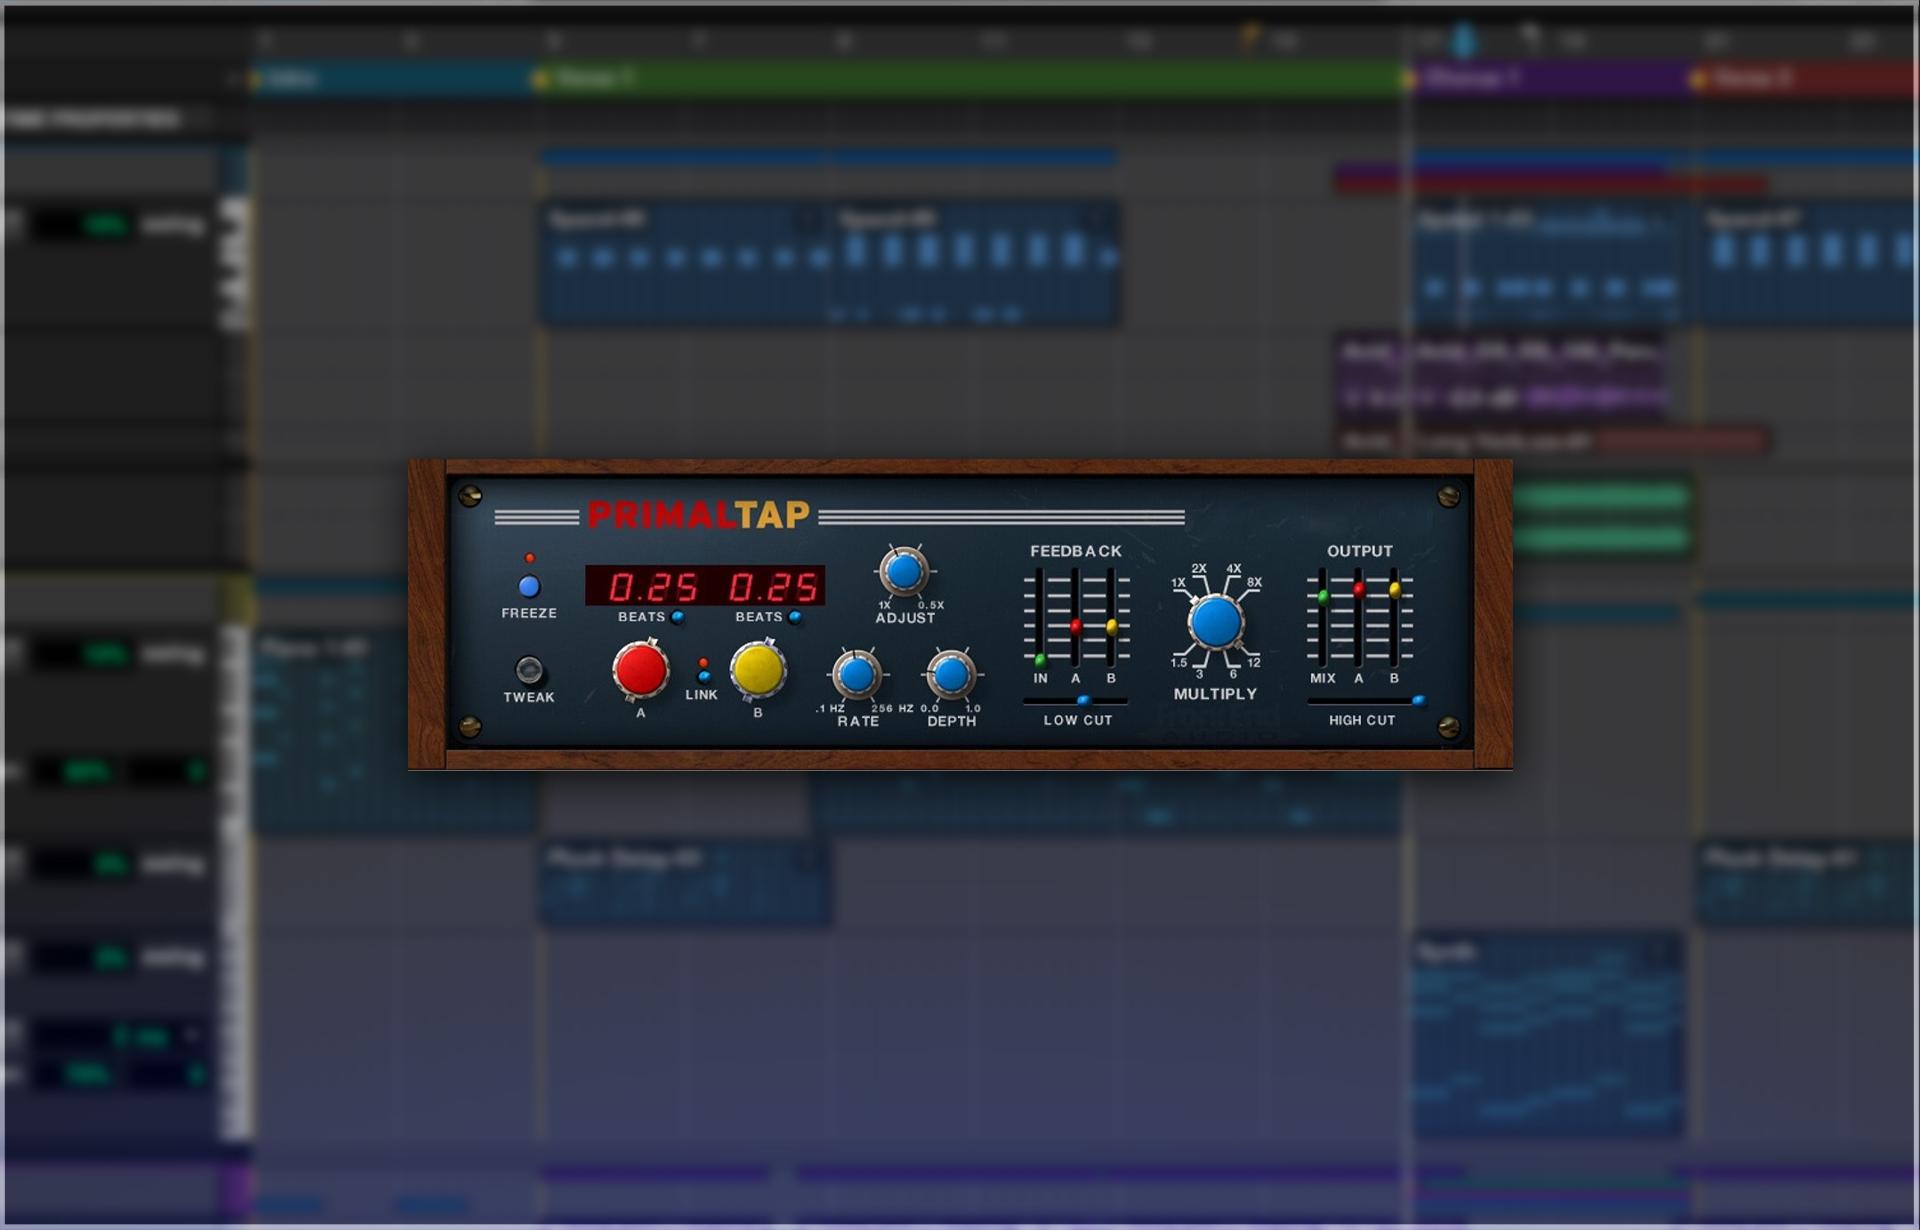Click the yellow delay B knob

point(758,669)
